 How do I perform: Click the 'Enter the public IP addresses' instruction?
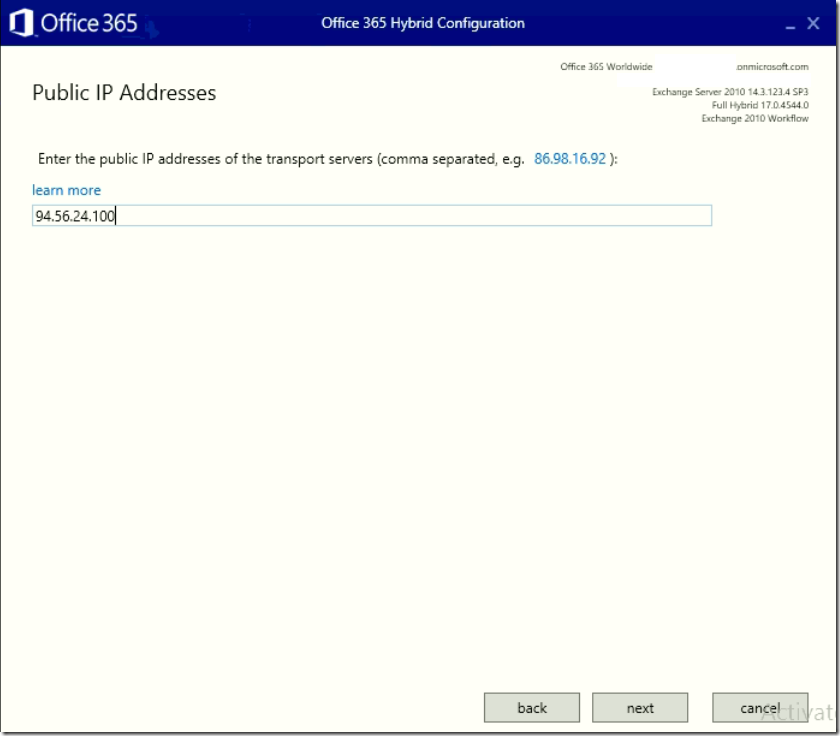click(x=327, y=159)
